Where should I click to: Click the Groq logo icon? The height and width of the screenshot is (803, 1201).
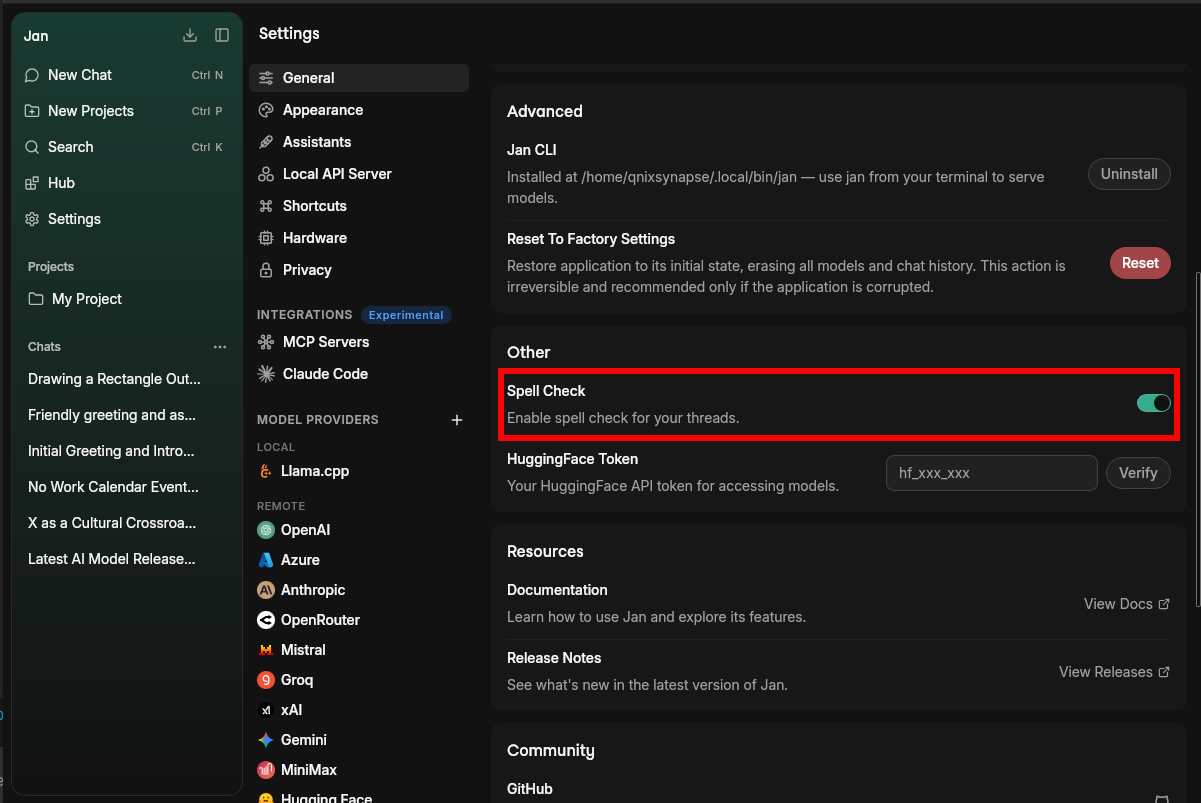click(266, 680)
